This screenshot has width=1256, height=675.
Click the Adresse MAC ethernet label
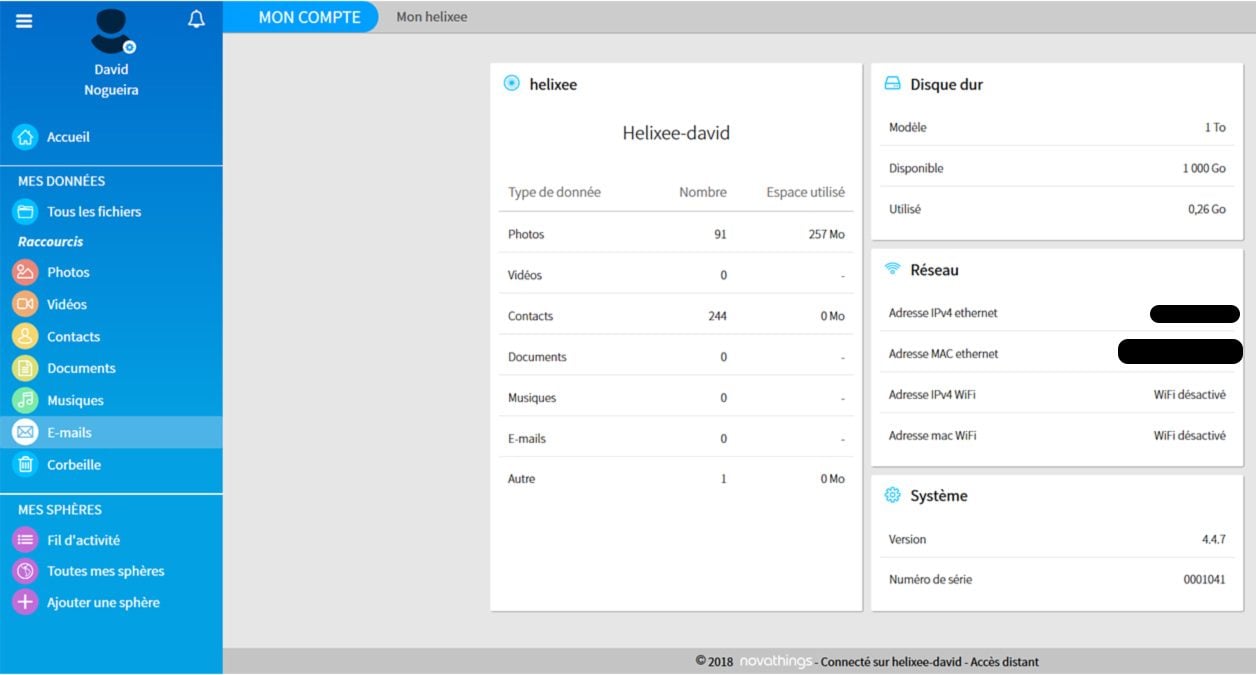point(943,354)
